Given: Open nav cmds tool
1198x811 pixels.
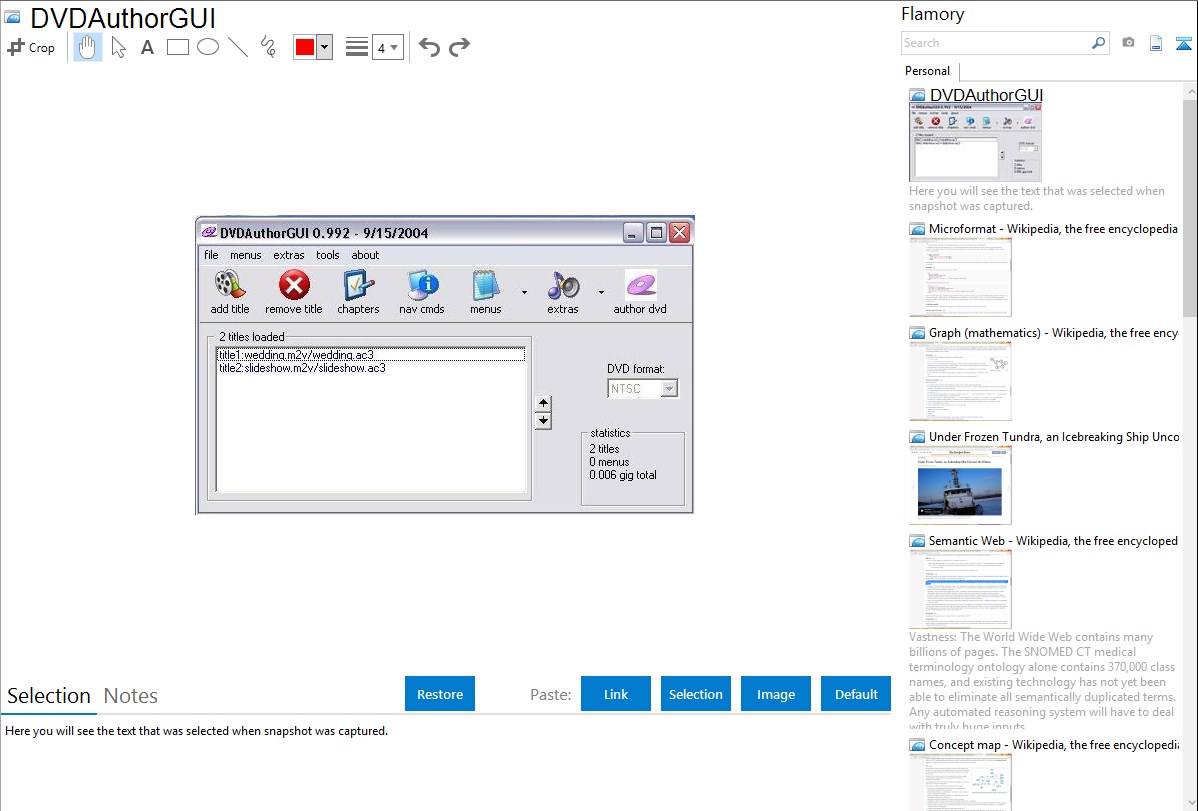Looking at the screenshot, I should (x=422, y=292).
